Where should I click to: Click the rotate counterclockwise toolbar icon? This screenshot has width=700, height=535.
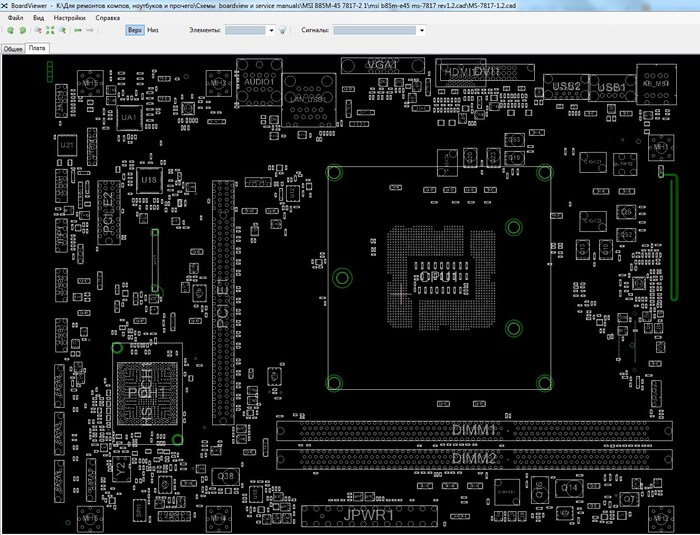(x=9, y=30)
